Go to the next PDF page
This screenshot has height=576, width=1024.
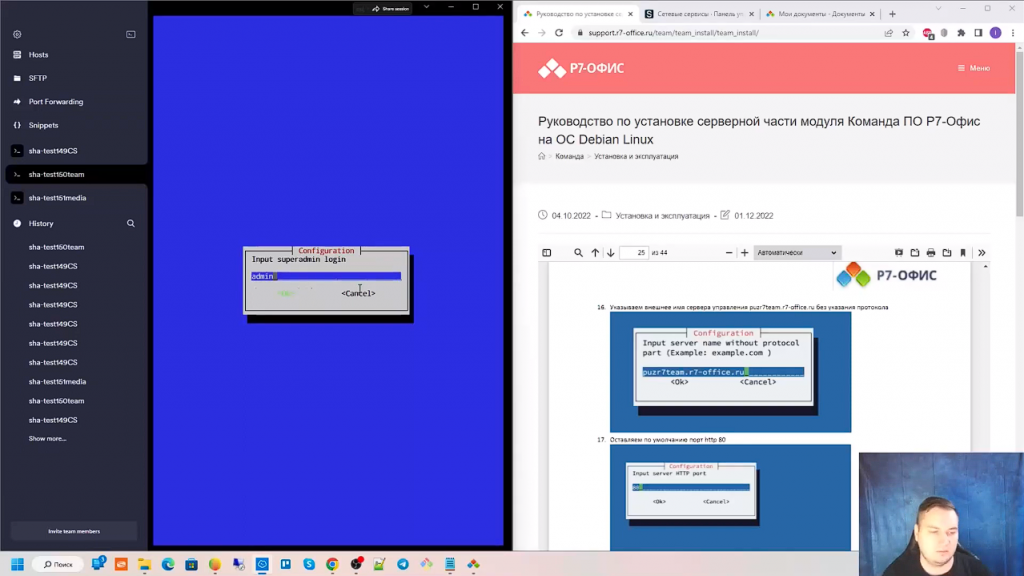(x=611, y=253)
